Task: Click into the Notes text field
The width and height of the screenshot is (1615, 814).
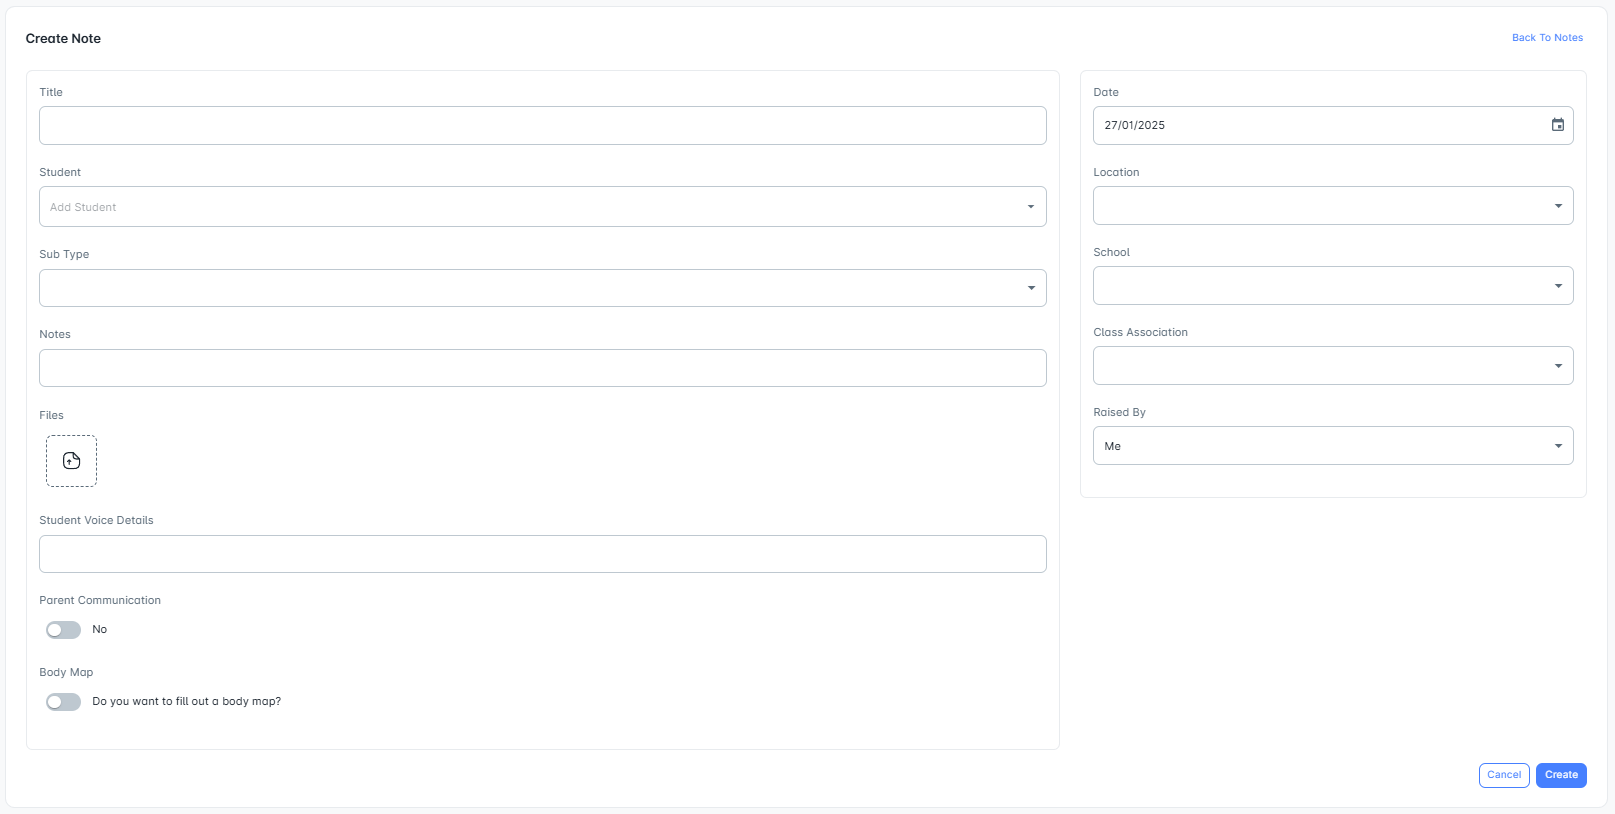Action: [543, 368]
